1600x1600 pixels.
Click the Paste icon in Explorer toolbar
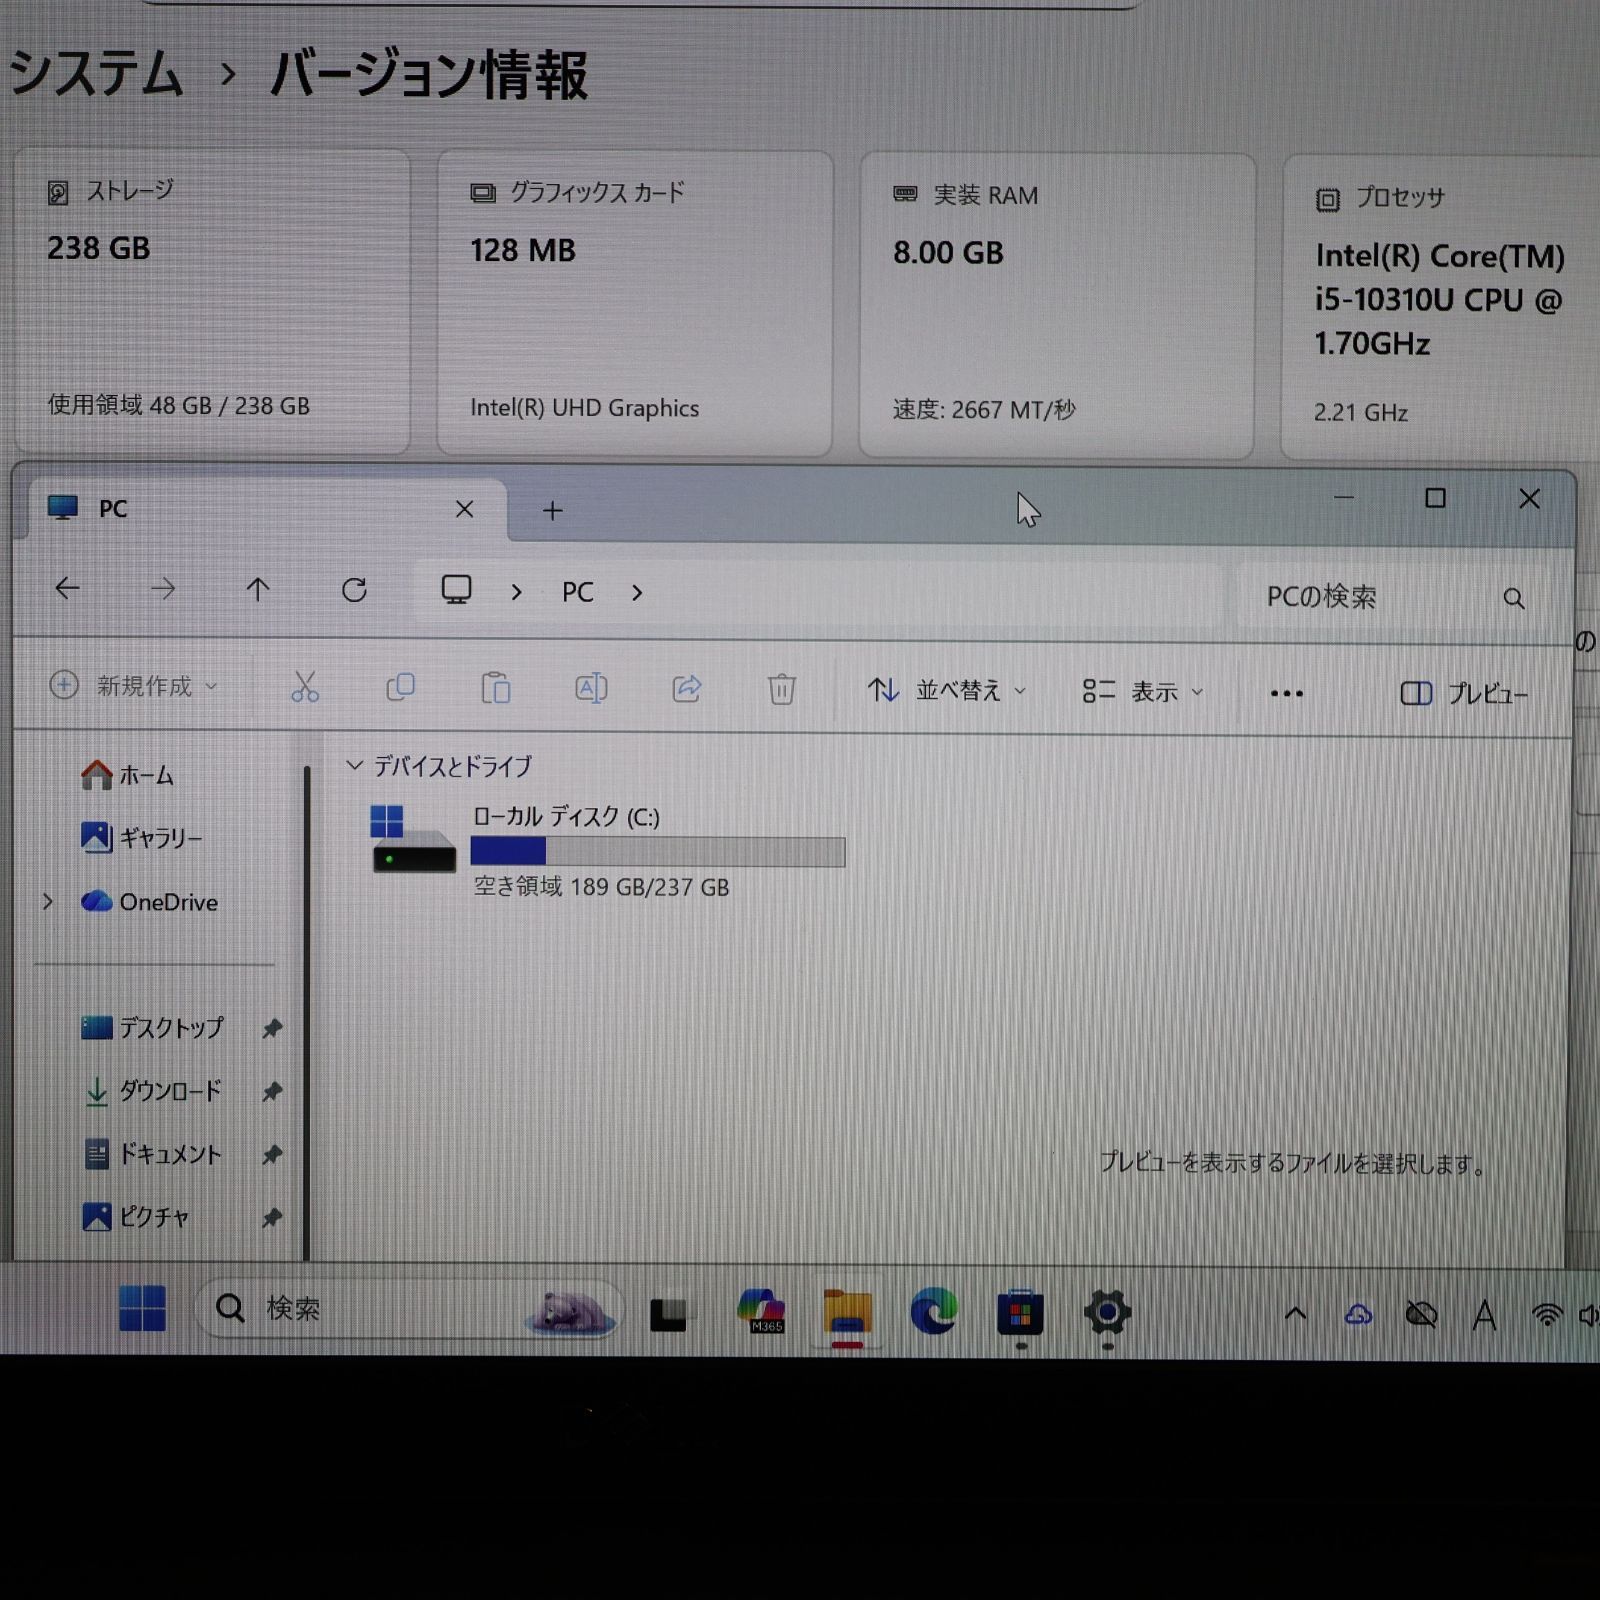coord(496,689)
